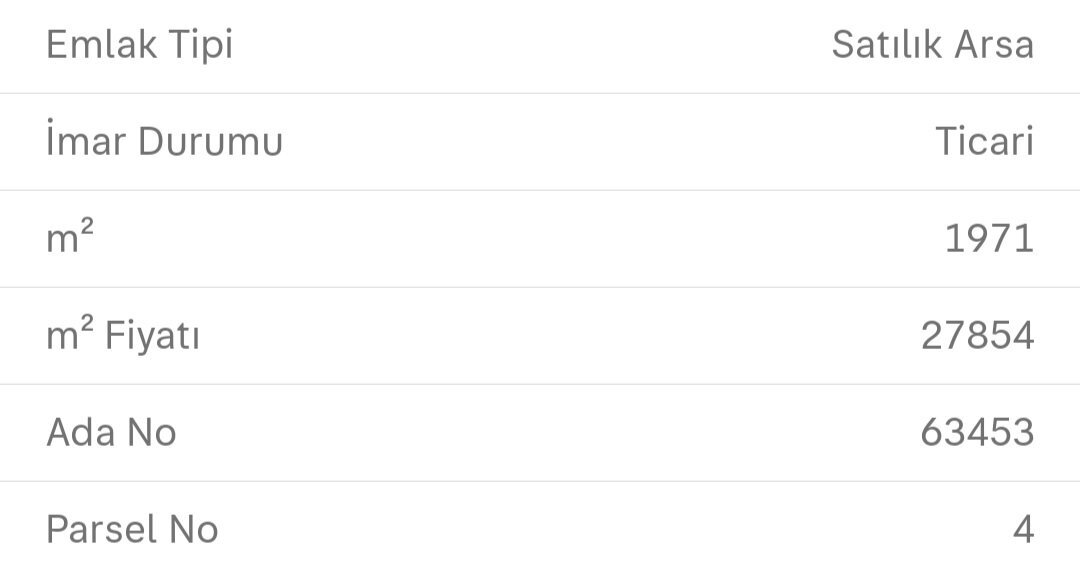Screen dimensions: 1080x576
Task: Click empty space between Ada No and 63453
Action: pyautogui.click(x=540, y=433)
